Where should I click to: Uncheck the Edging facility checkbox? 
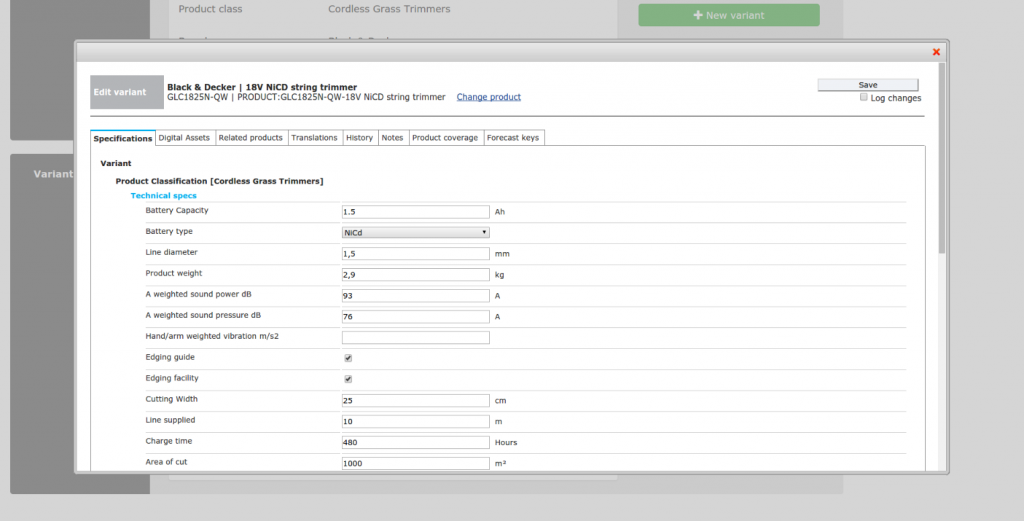[x=348, y=379]
